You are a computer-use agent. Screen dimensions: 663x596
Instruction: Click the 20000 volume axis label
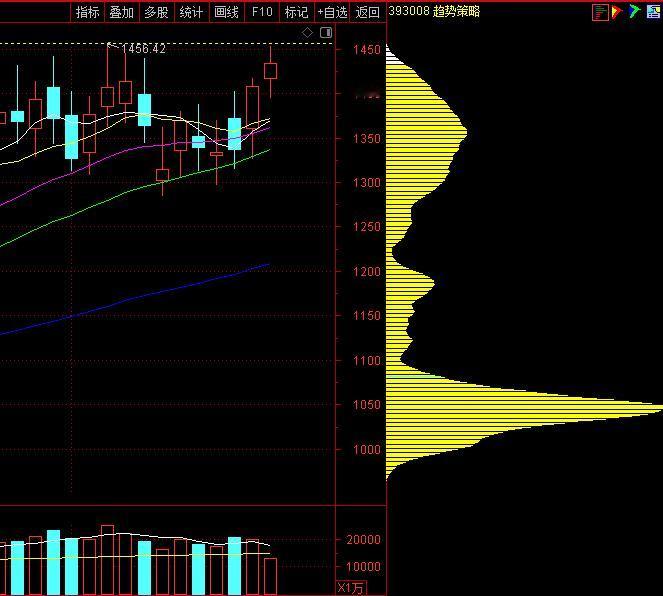(363, 539)
